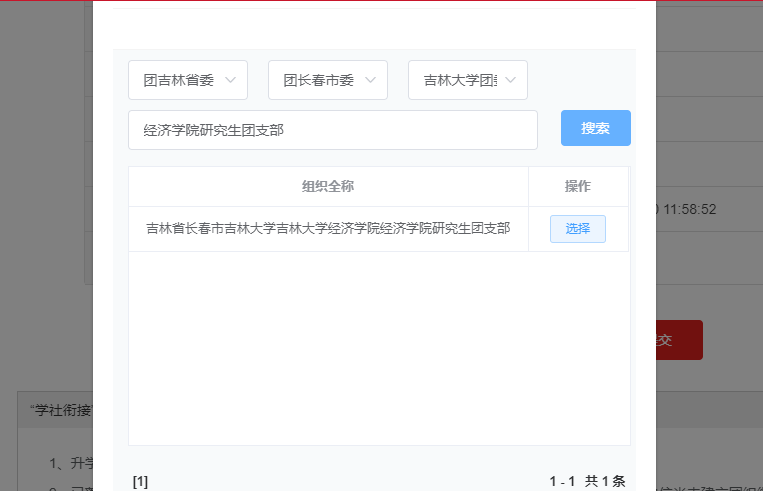Go to page [1] in pagination
Screen dimensions: 763x491
coord(140,481)
